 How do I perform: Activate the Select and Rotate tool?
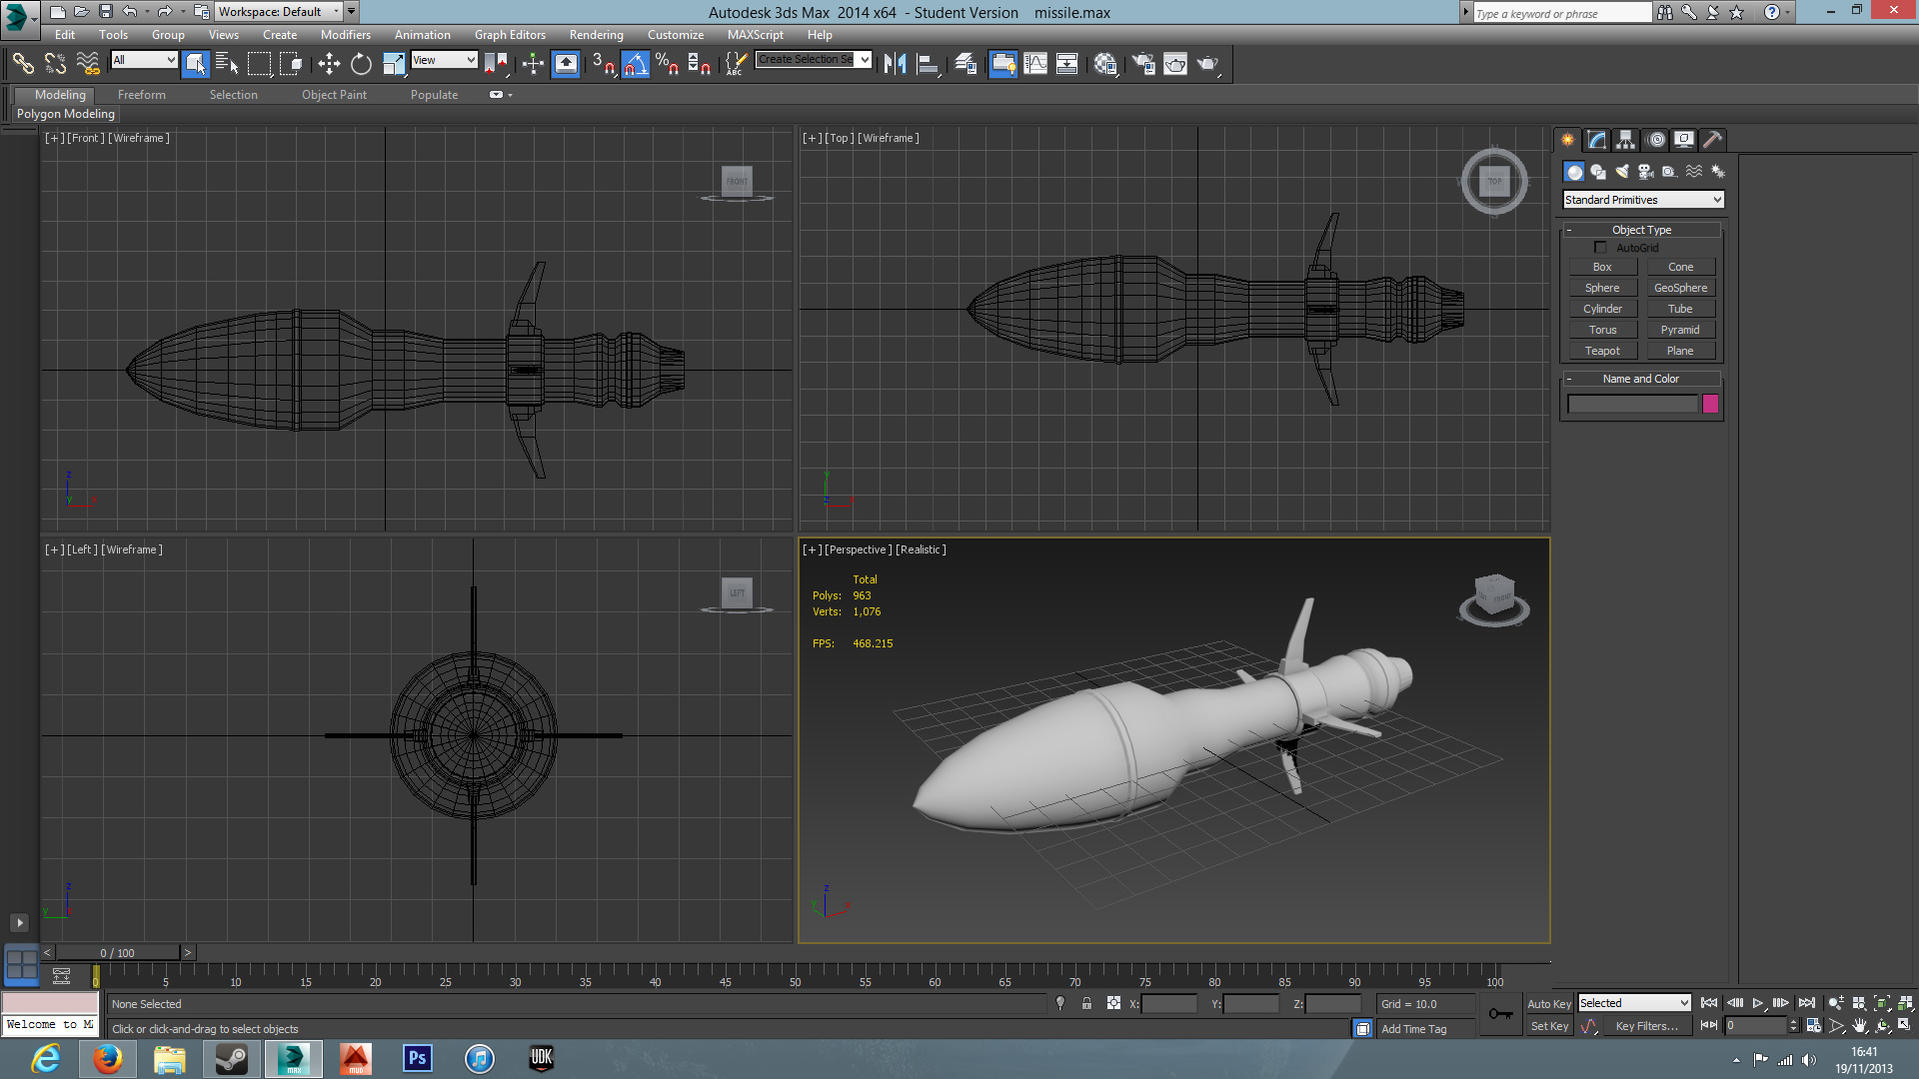361,64
